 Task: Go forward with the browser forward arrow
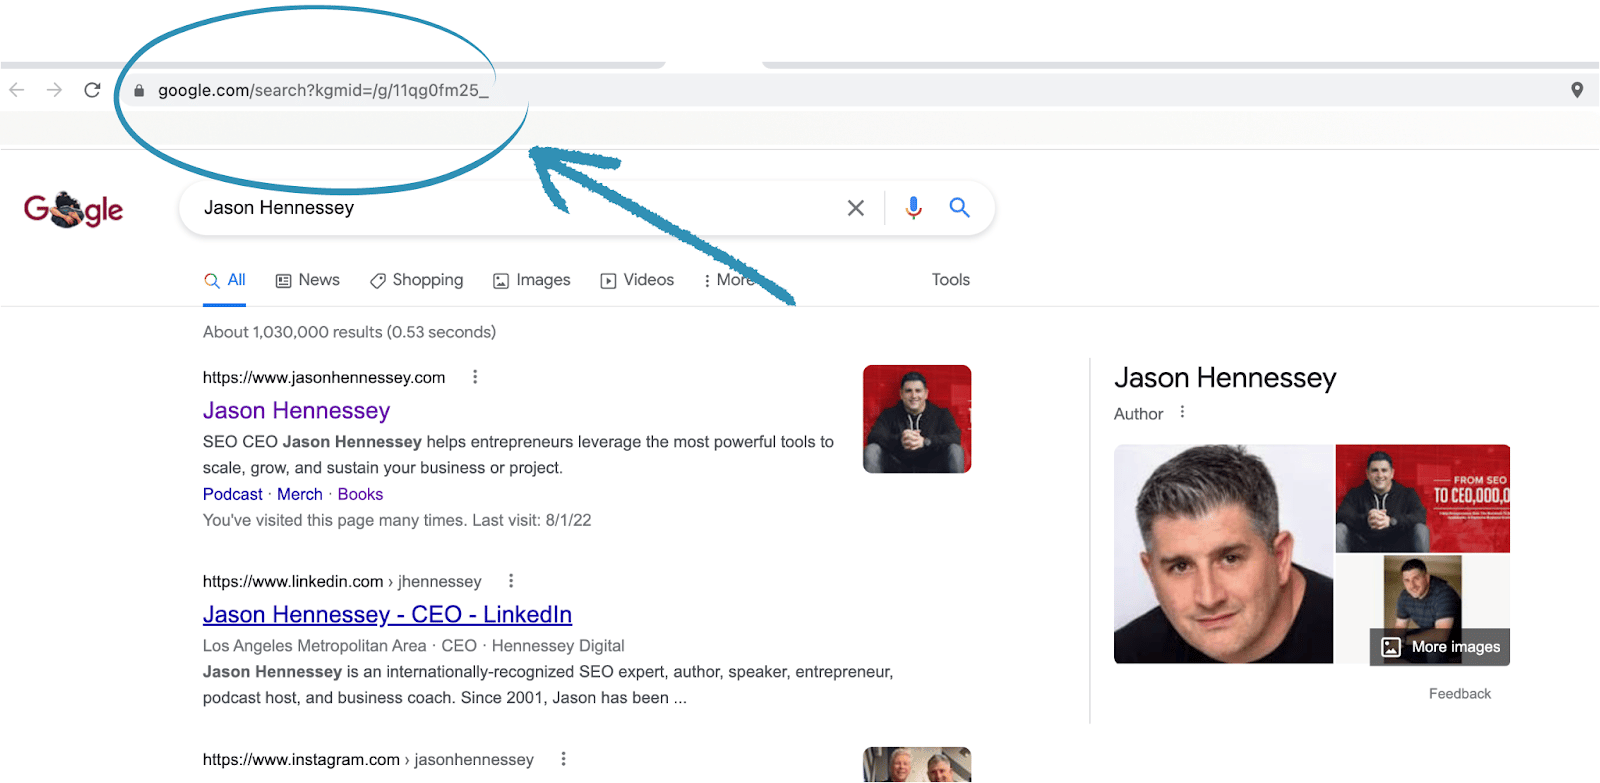[54, 90]
